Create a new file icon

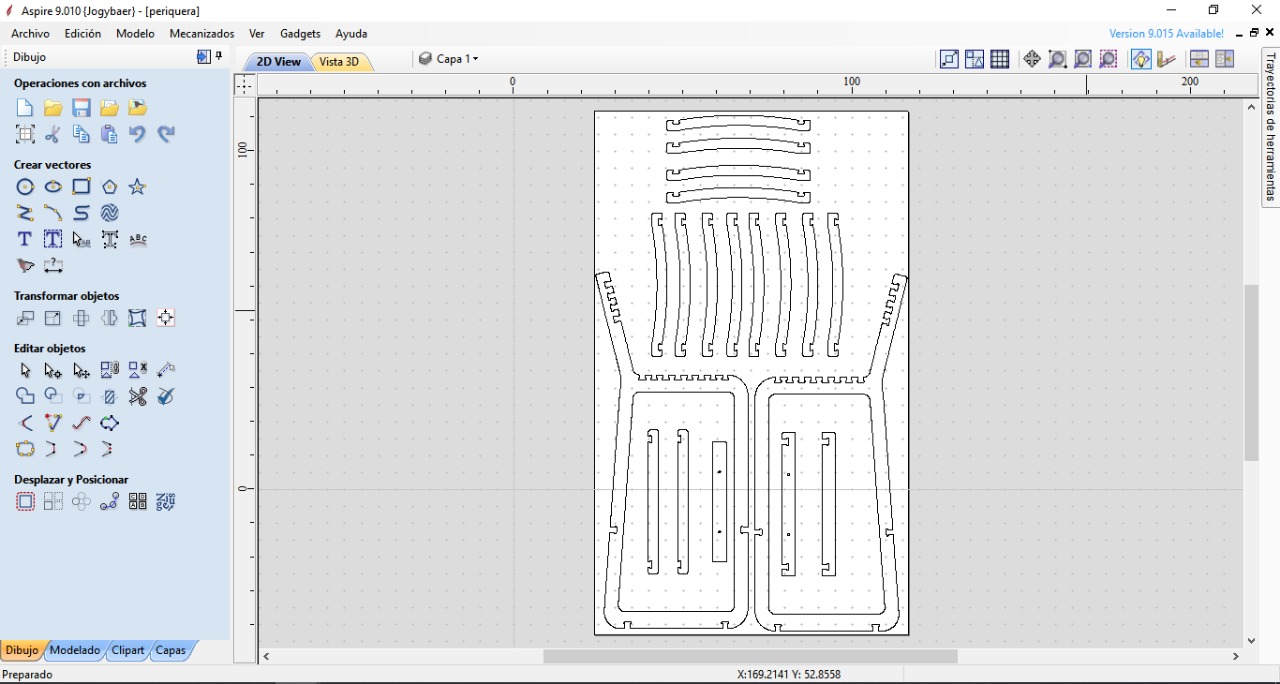click(x=25, y=108)
